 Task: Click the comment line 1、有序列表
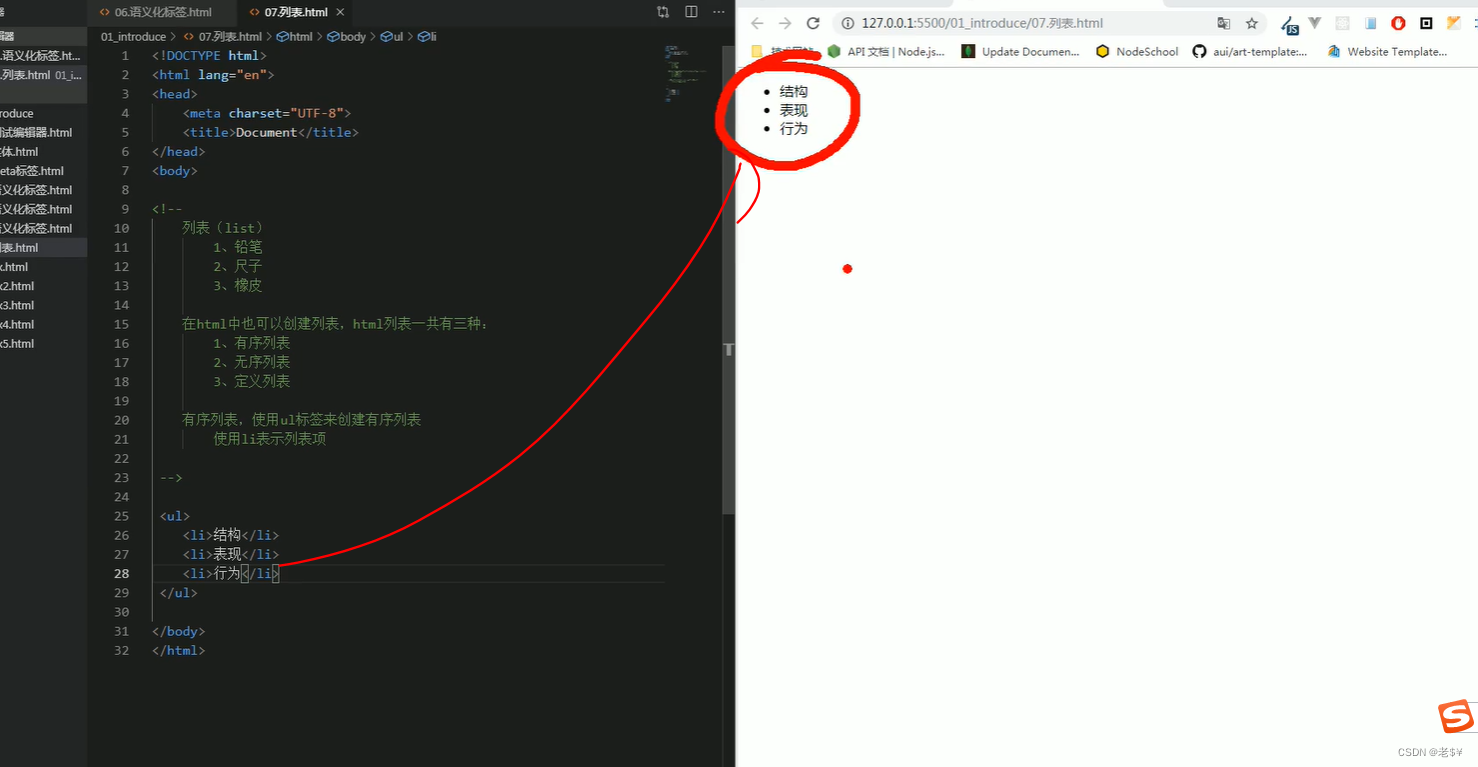(x=252, y=343)
